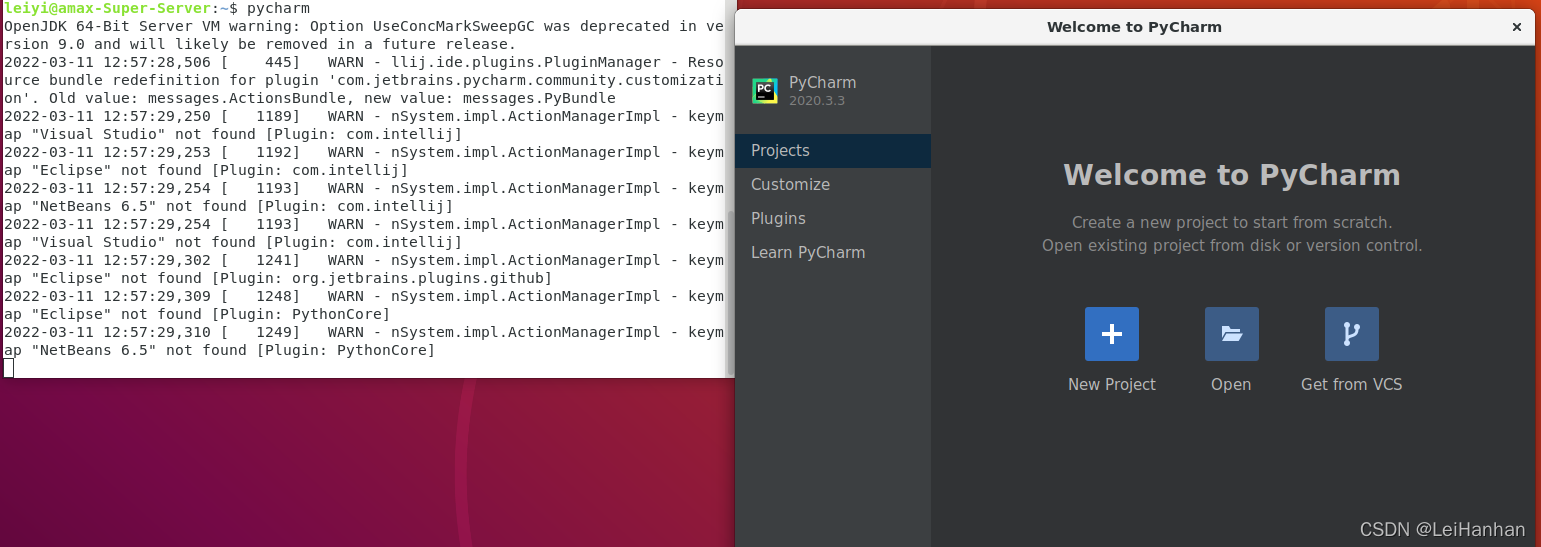Click the 'OpenJDK 64-Bit Server VM warning' line
The image size is (1541, 547).
(364, 26)
